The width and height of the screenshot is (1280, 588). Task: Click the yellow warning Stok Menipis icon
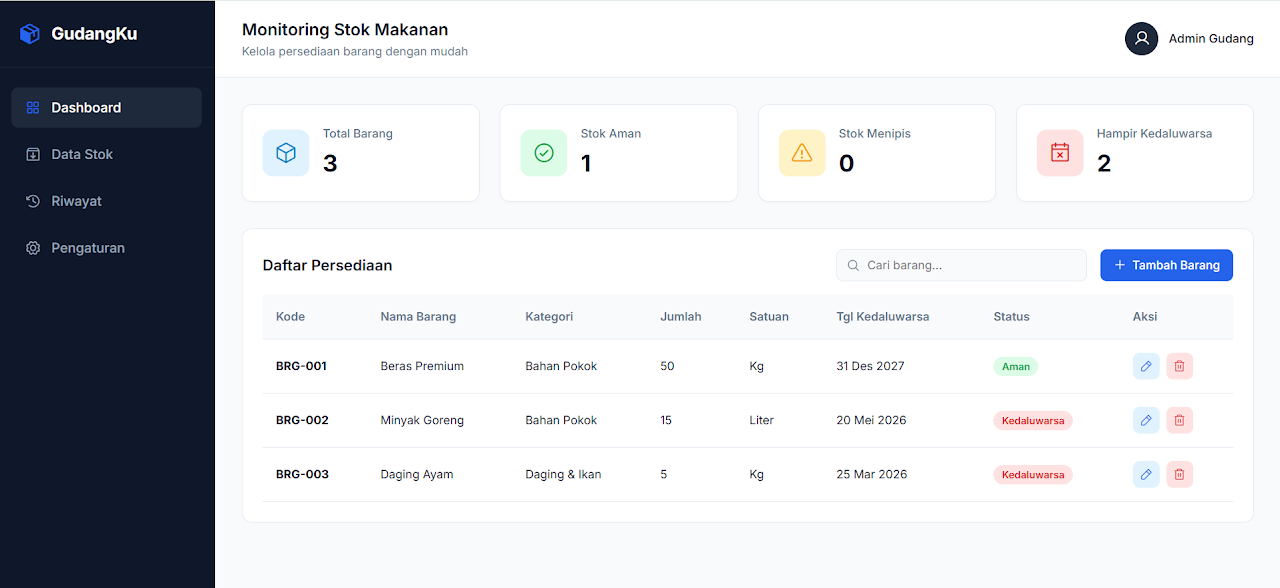pos(802,153)
